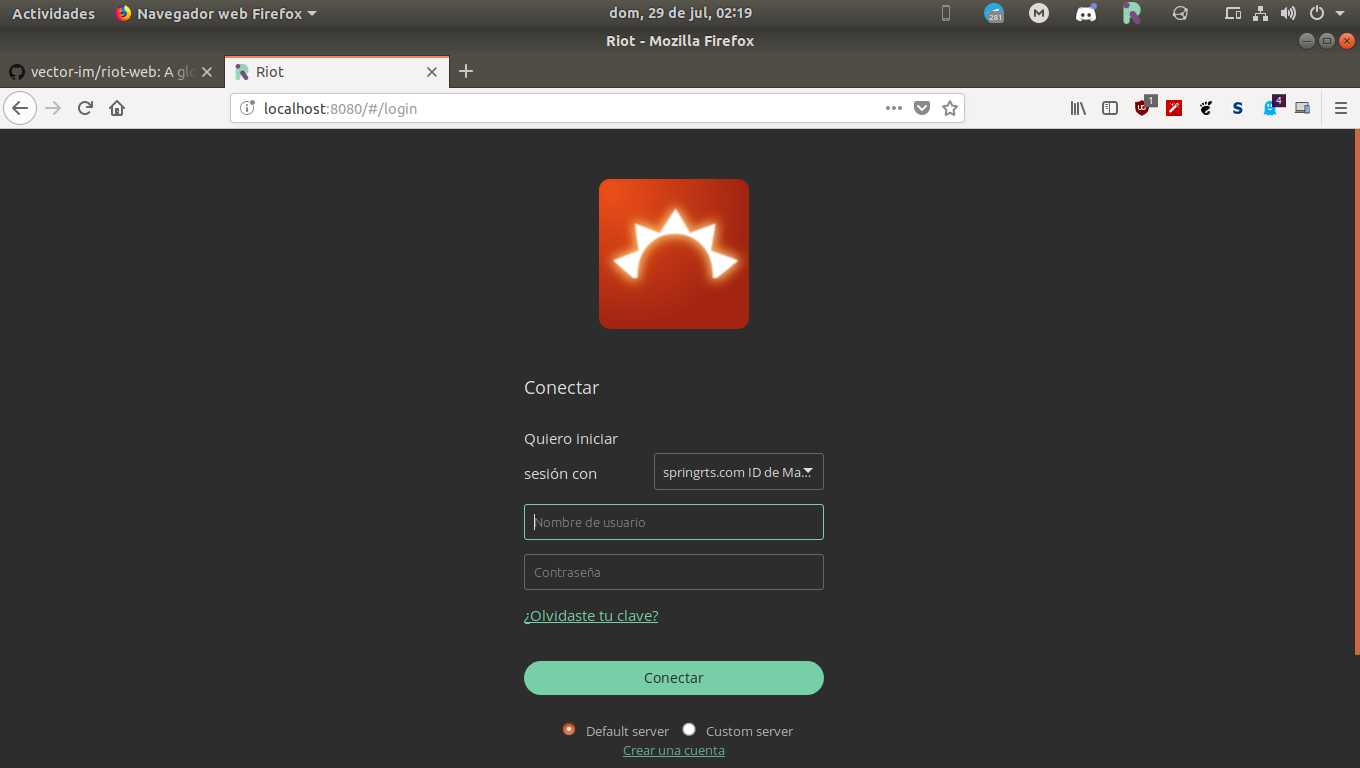Open the Navegador web Firefox app menu
The height and width of the screenshot is (768, 1360).
(216, 13)
